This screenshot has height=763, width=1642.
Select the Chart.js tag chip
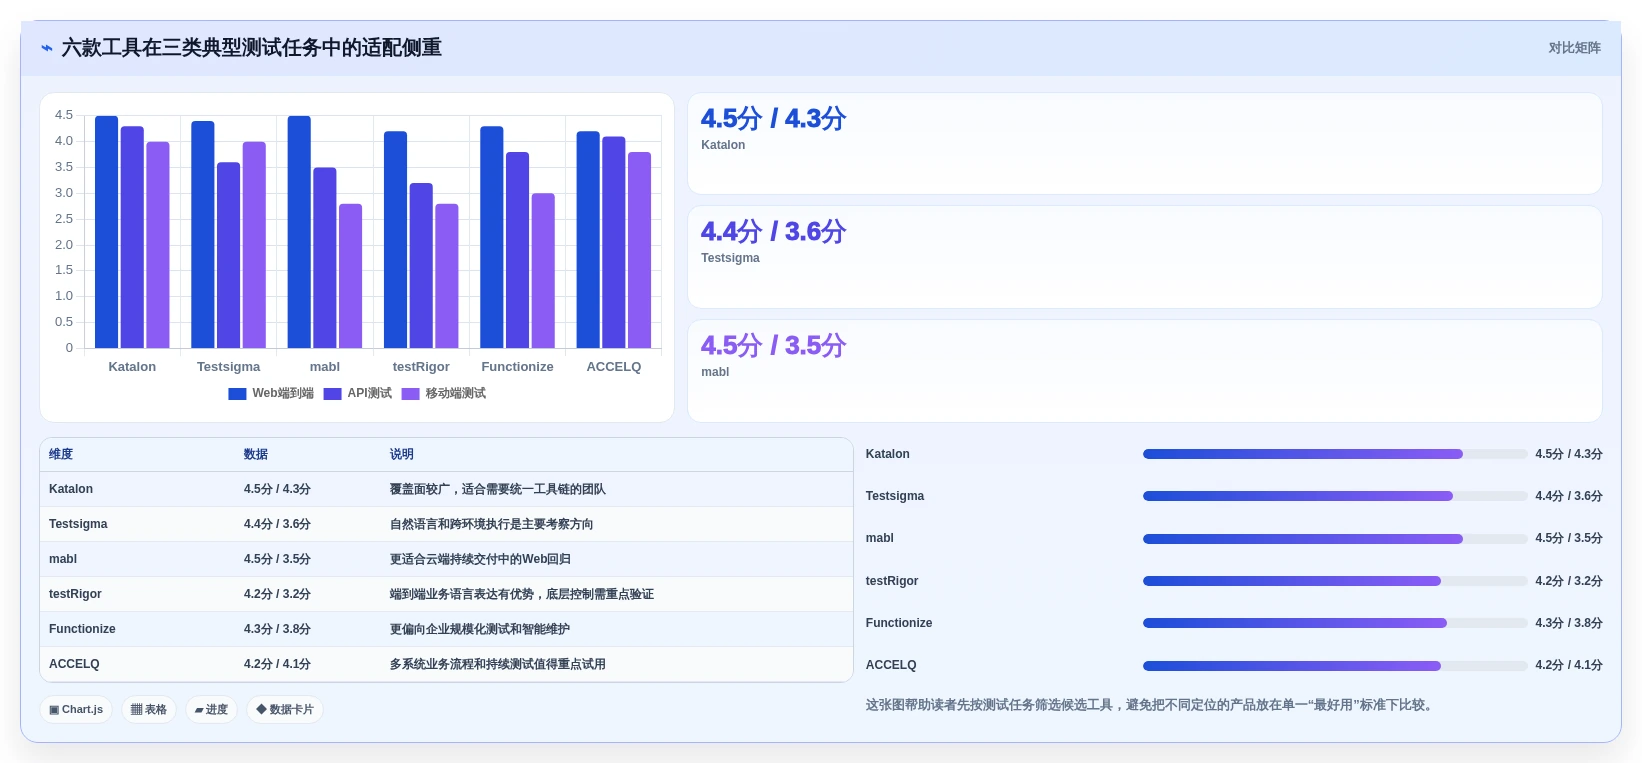pyautogui.click(x=76, y=710)
